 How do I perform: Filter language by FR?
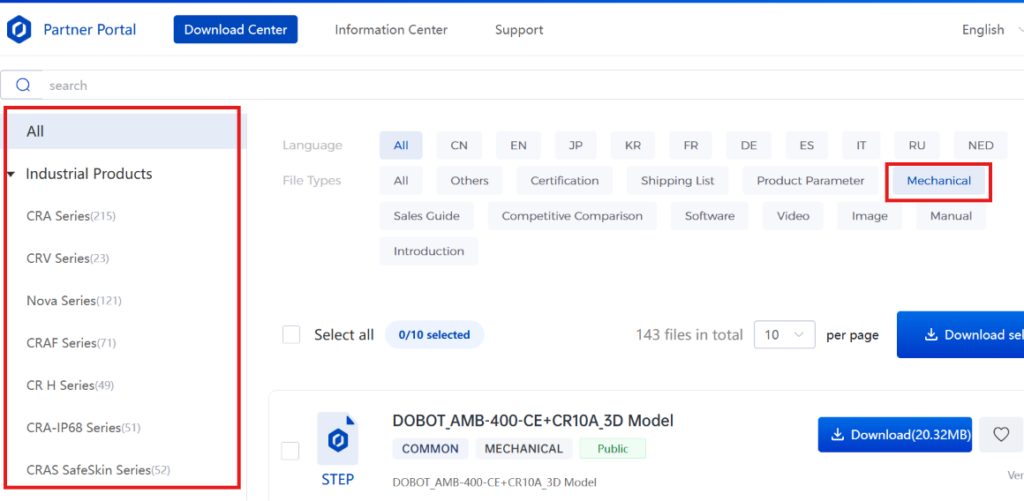pos(691,145)
